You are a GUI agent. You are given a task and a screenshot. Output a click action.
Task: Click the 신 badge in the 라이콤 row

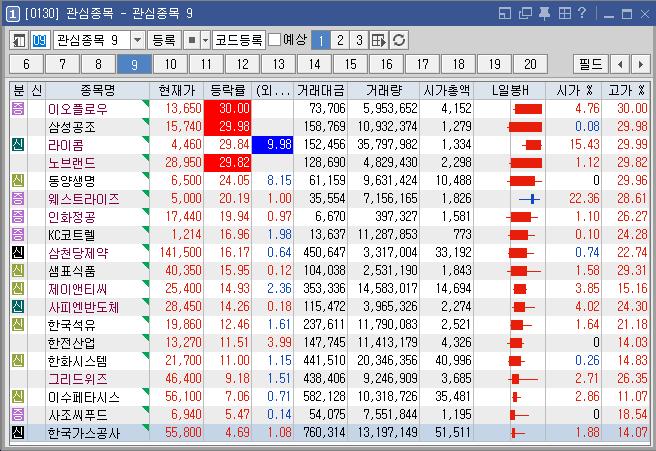18,145
